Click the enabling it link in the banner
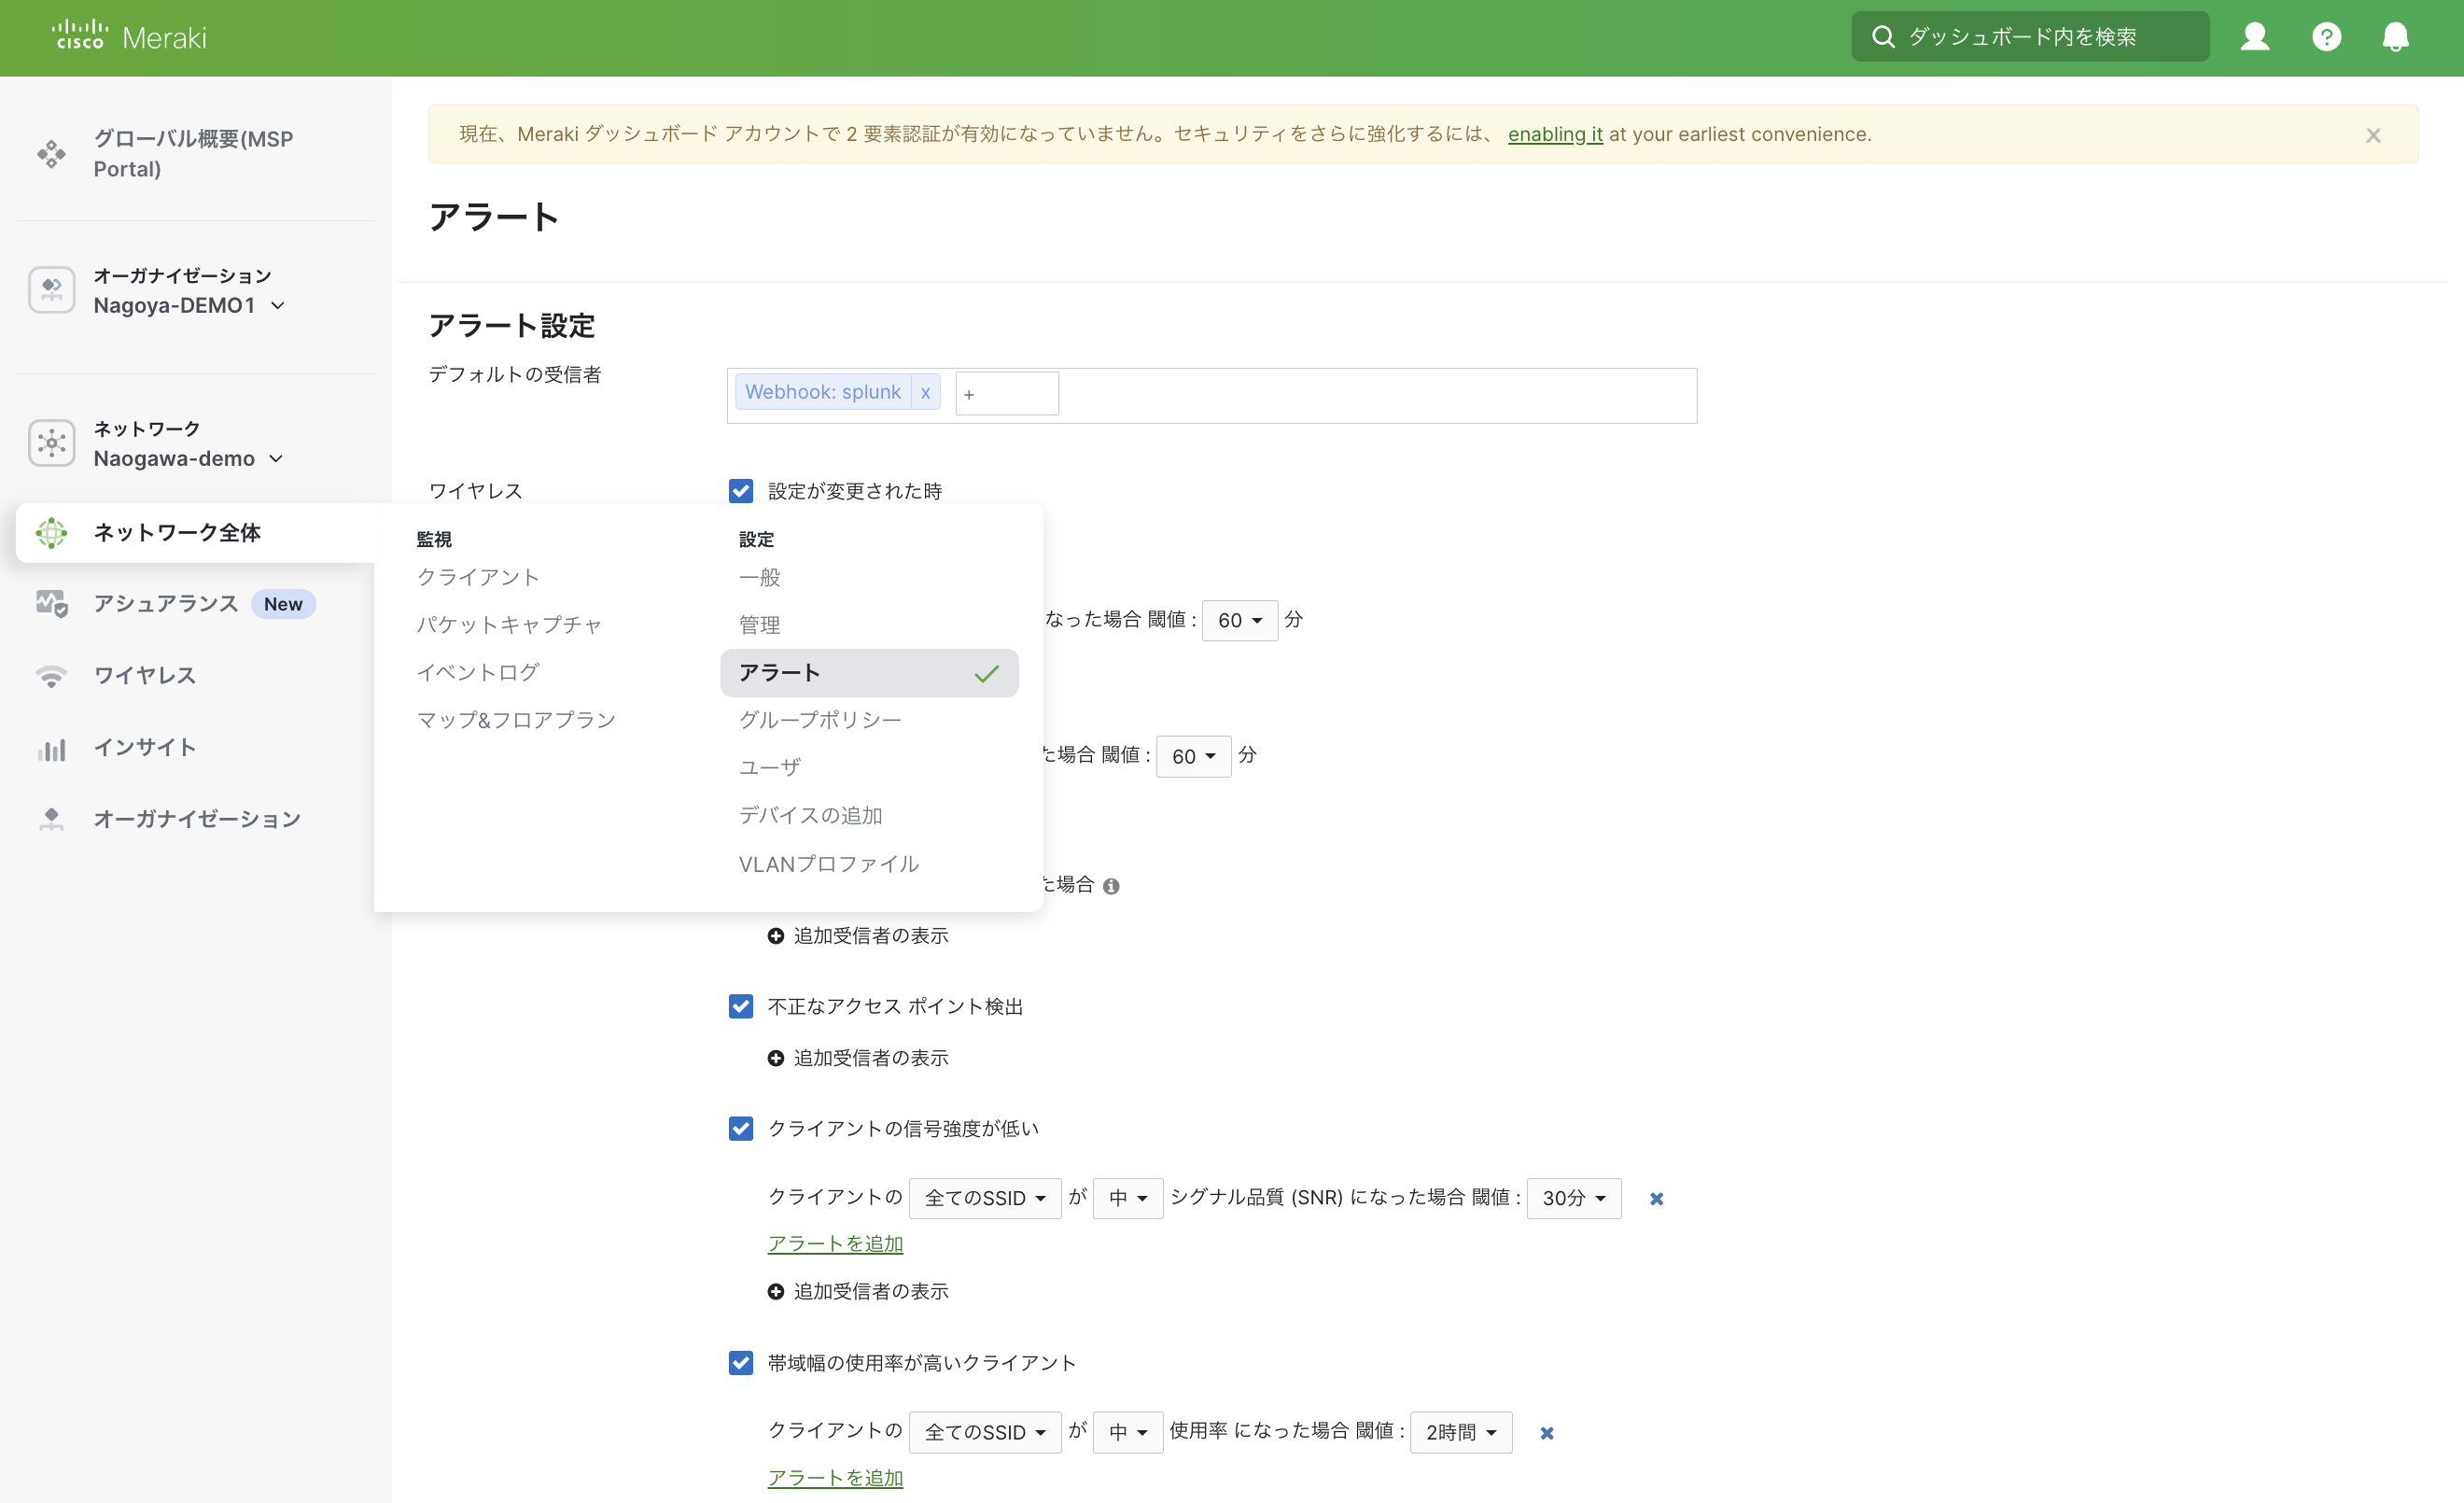The width and height of the screenshot is (2464, 1503). [x=1554, y=134]
